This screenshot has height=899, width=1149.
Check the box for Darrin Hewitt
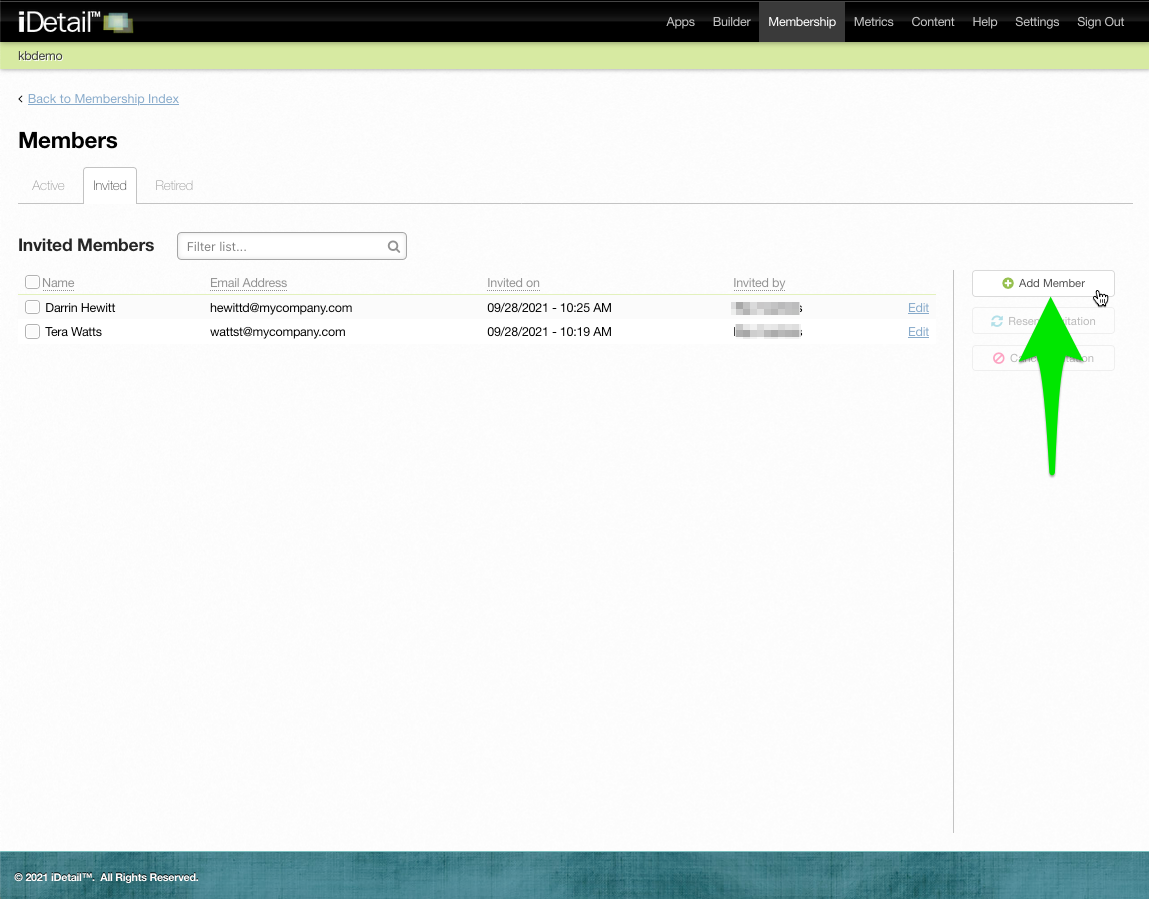point(32,308)
